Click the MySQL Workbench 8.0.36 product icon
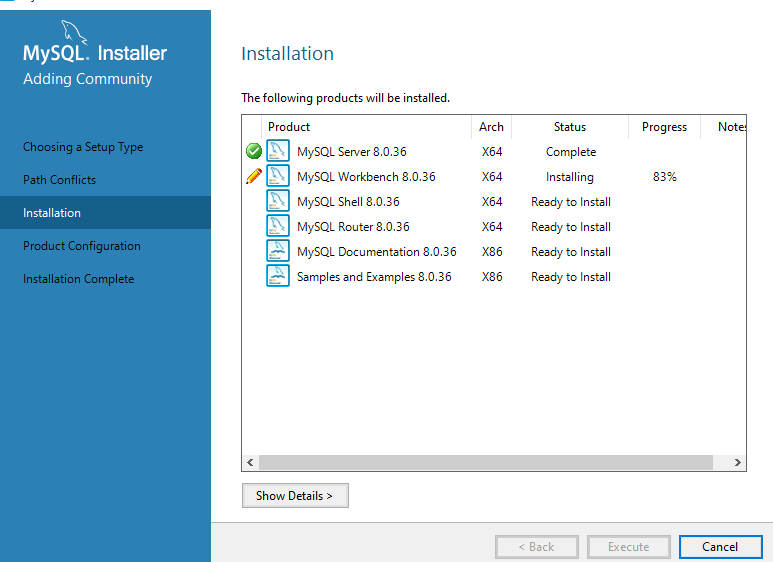Viewport: 773px width, 562px height. click(x=278, y=176)
